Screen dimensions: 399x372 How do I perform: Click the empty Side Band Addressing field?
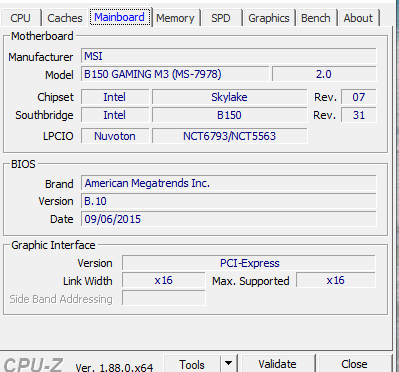click(x=164, y=298)
